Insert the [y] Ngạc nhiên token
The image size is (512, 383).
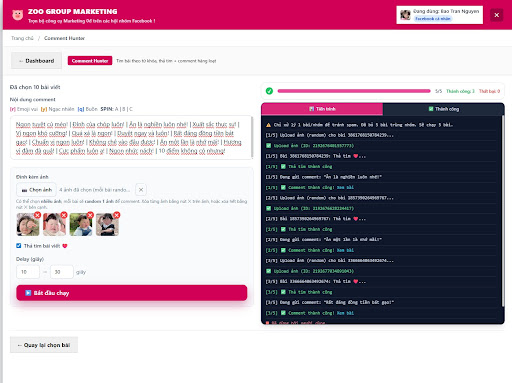57,109
